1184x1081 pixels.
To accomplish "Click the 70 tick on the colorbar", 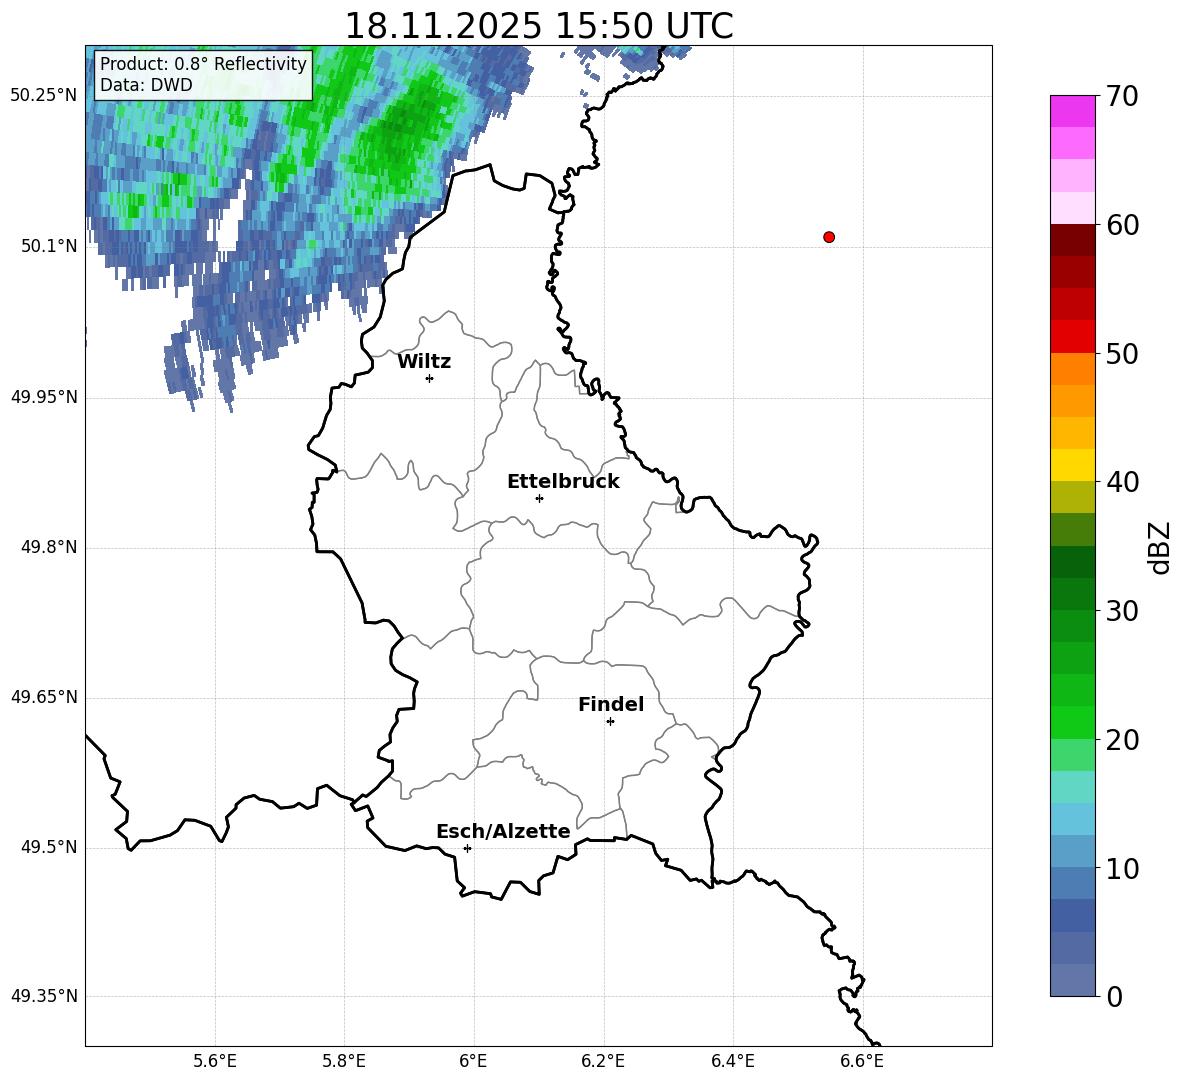I will (1121, 97).
